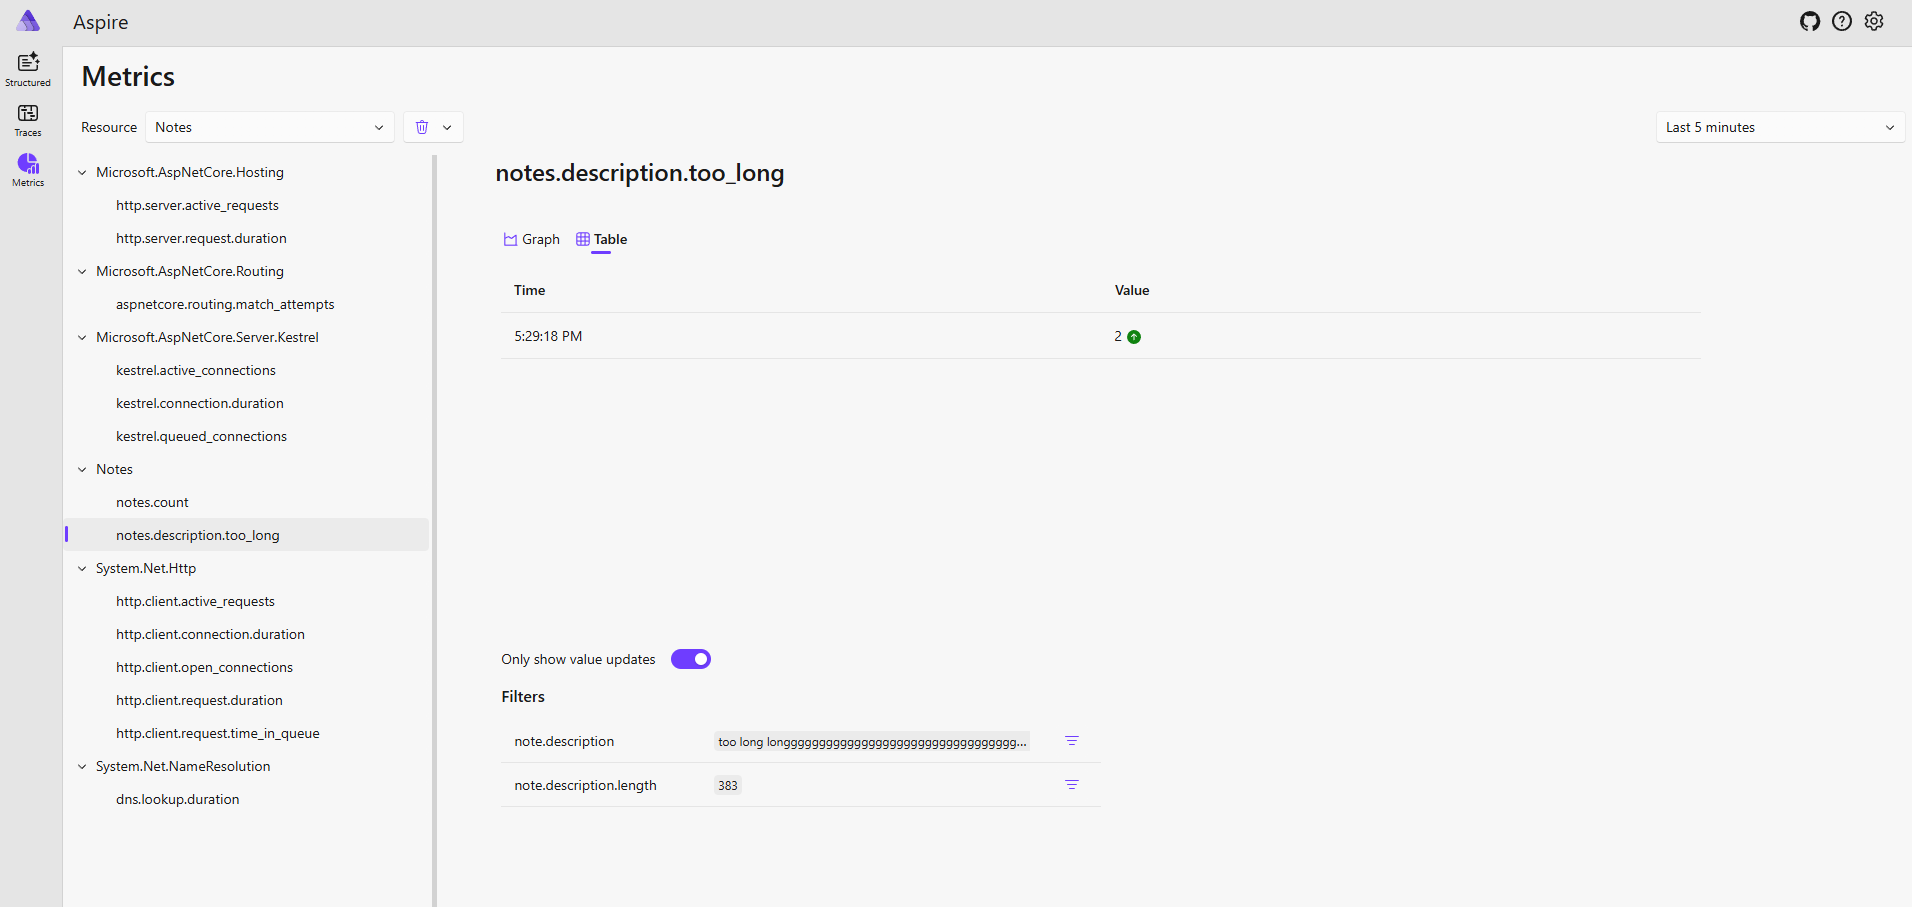Viewport: 1912px width, 907px height.
Task: Open the help icon
Action: point(1841,21)
